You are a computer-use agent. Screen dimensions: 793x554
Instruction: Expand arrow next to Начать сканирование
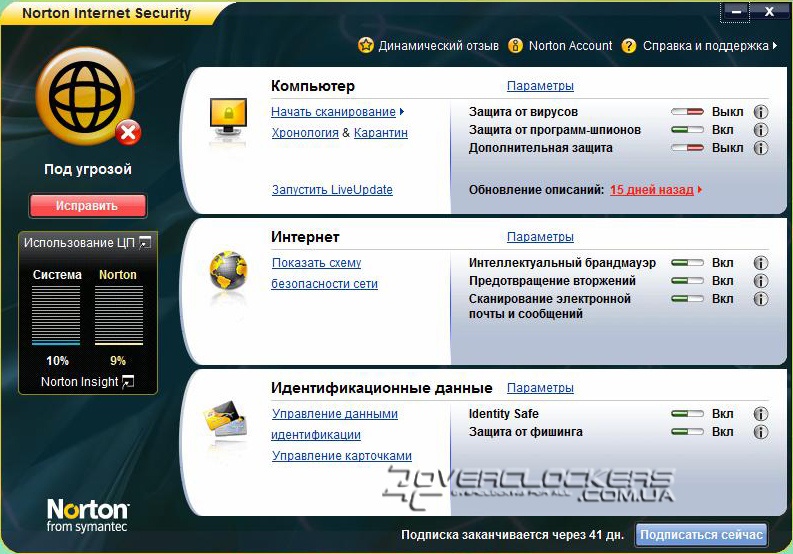(402, 112)
